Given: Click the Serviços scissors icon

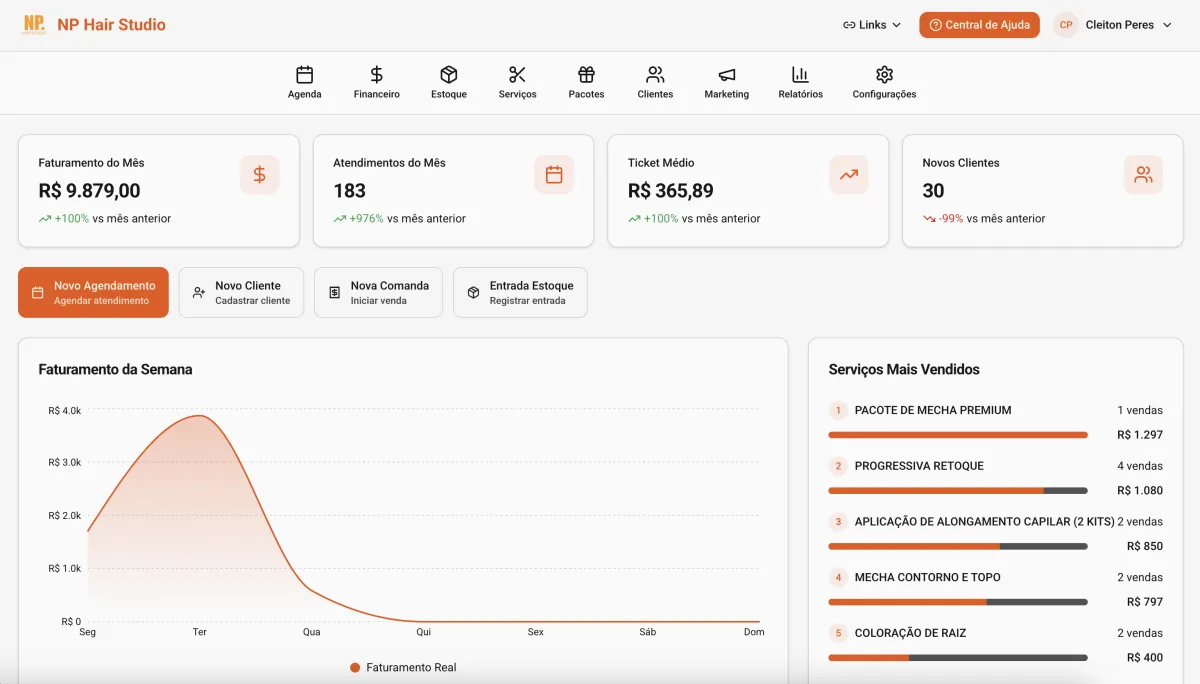Looking at the screenshot, I should (517, 75).
